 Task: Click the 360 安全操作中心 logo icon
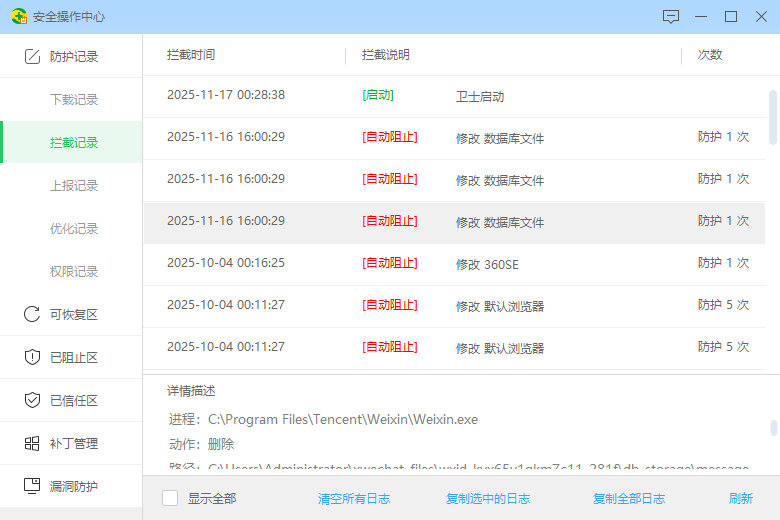point(19,16)
